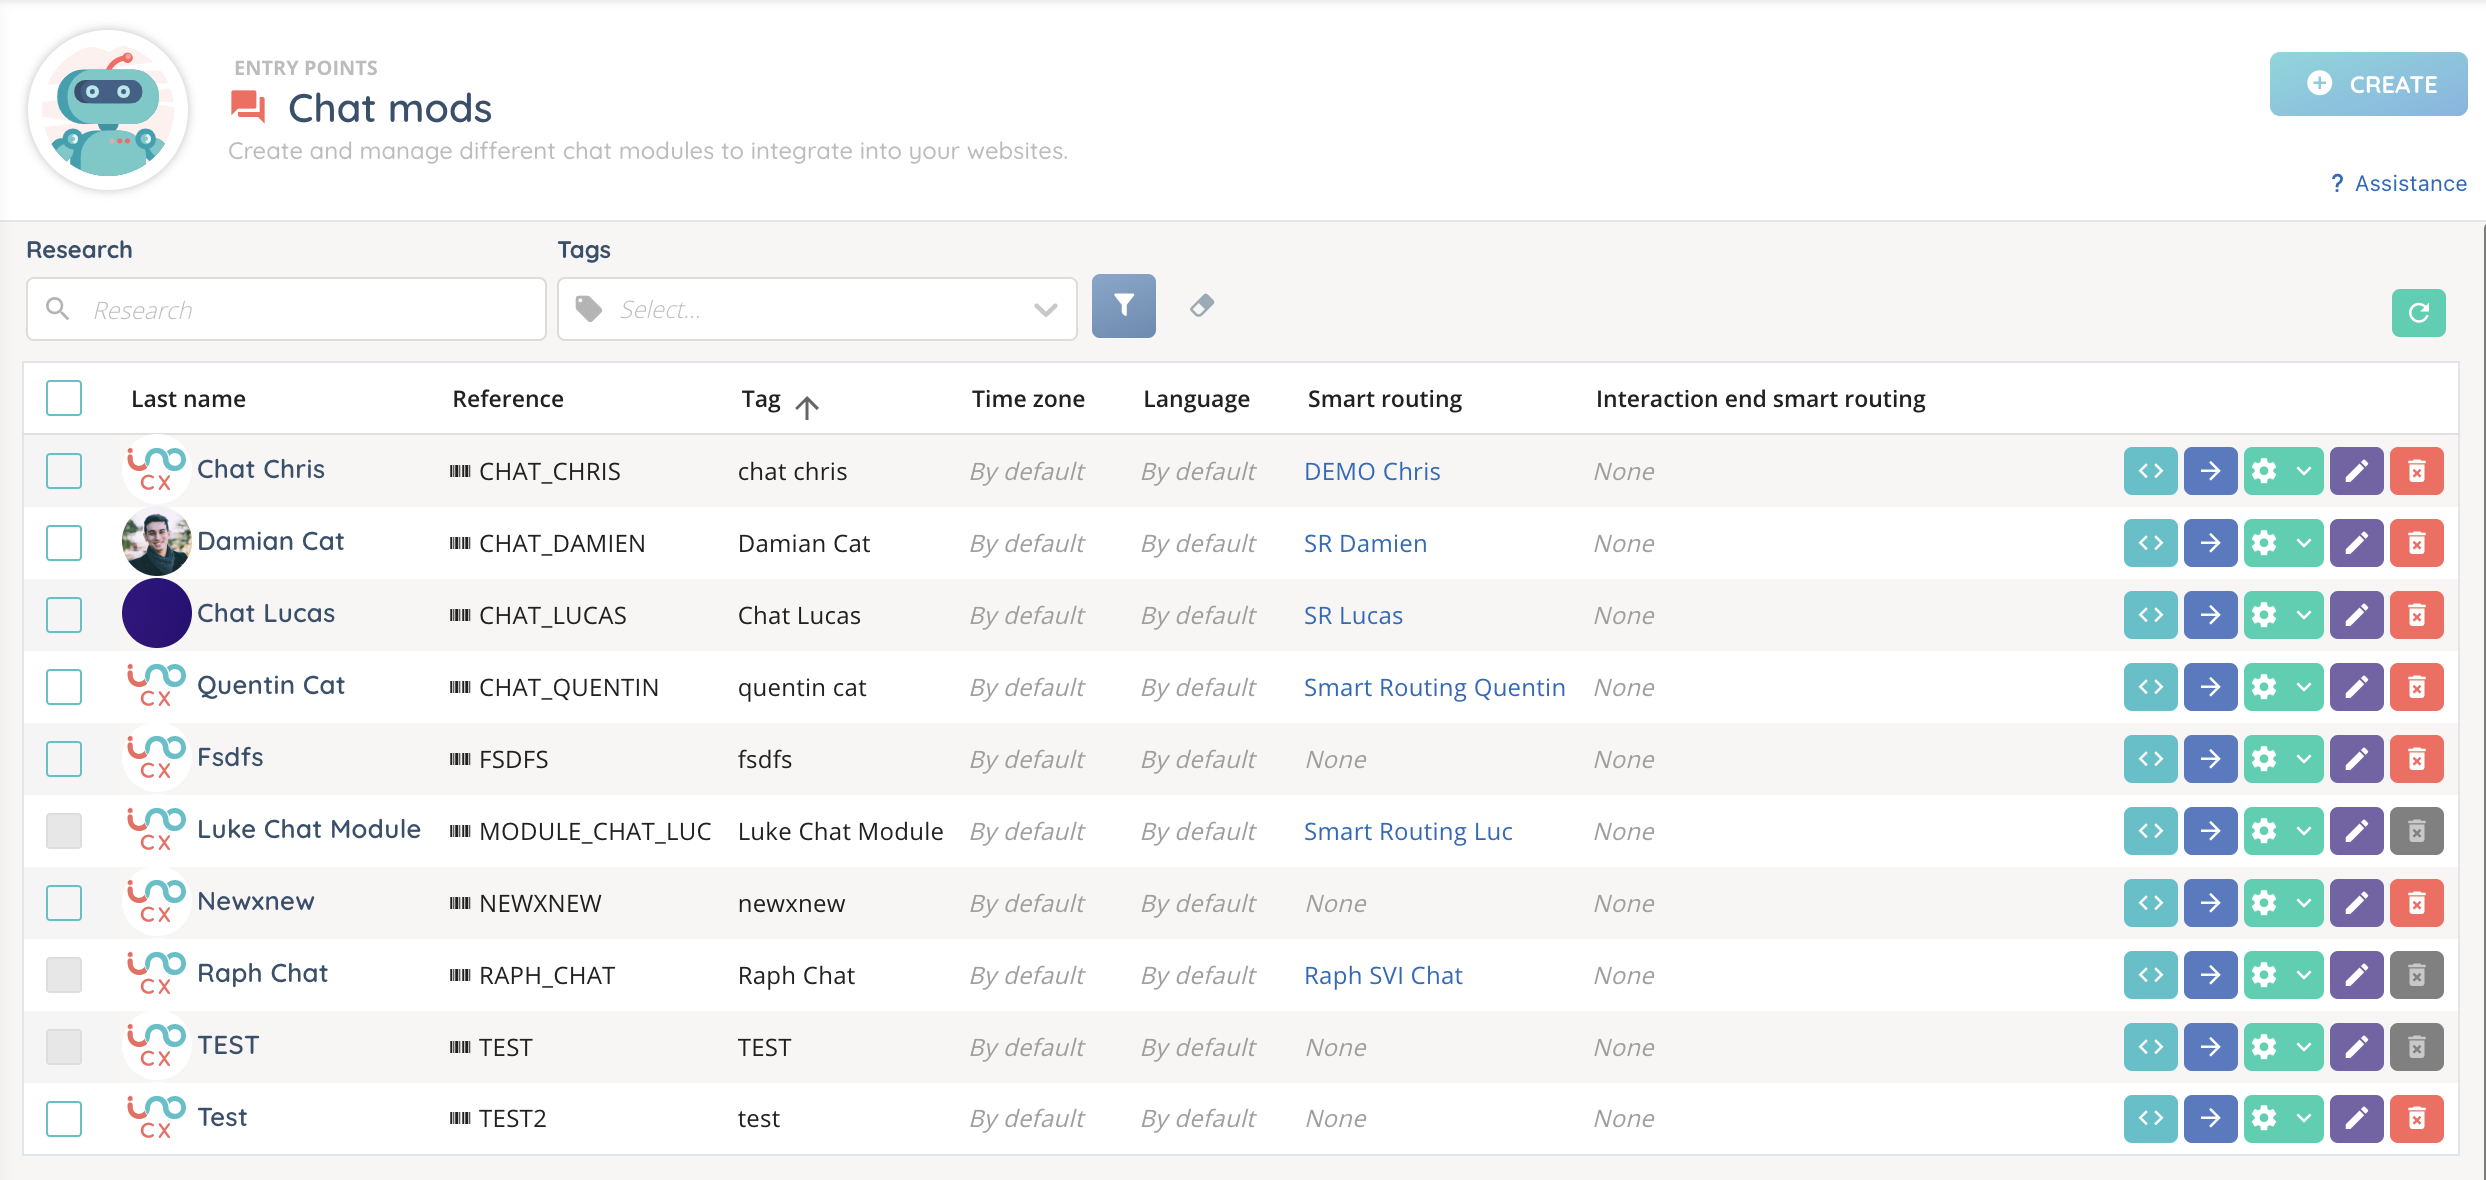Click the code embed icon for Test row
Screen dimensions: 2486x1180
[2150, 1118]
